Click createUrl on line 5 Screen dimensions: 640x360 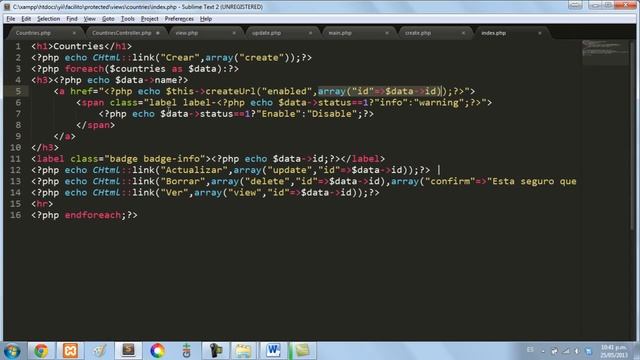pos(231,91)
